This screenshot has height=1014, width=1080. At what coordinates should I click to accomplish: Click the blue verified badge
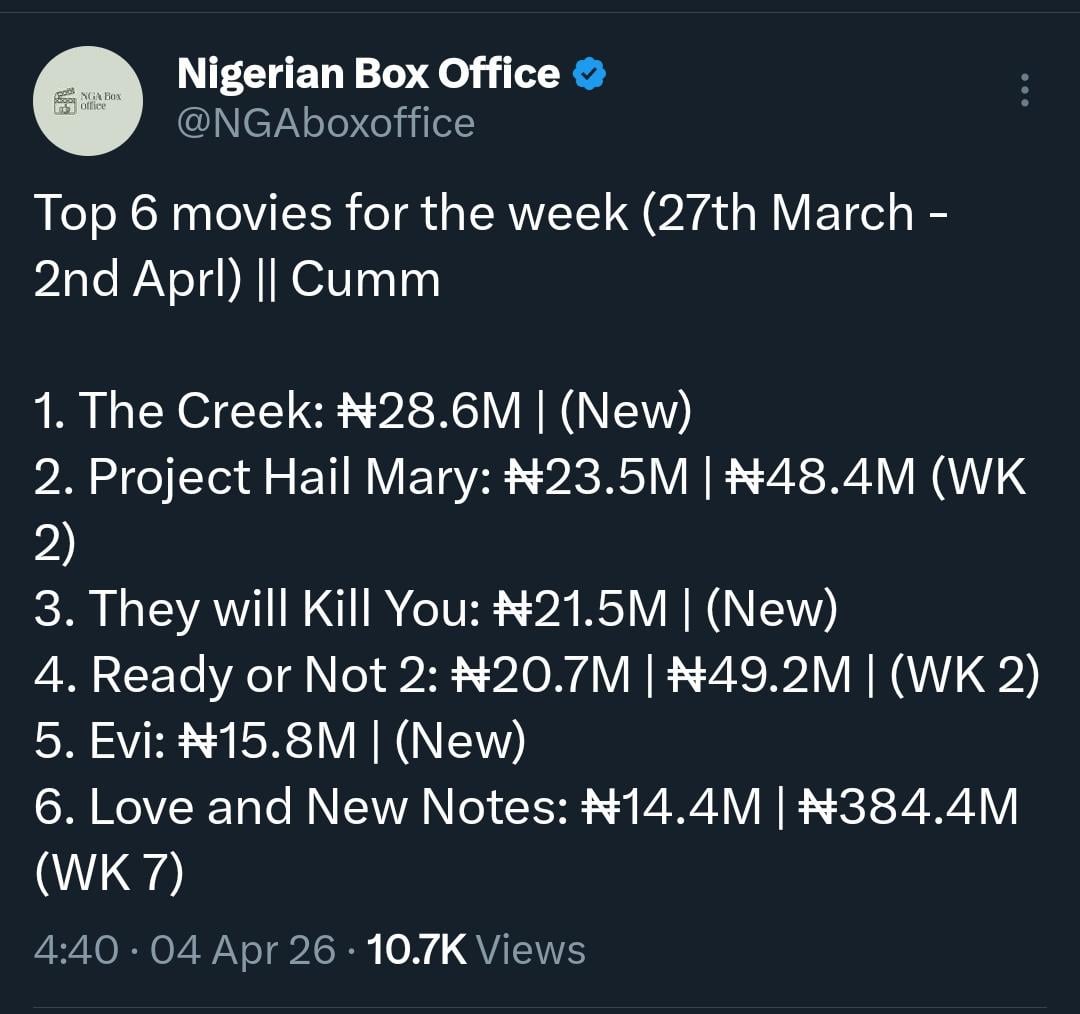[x=590, y=74]
